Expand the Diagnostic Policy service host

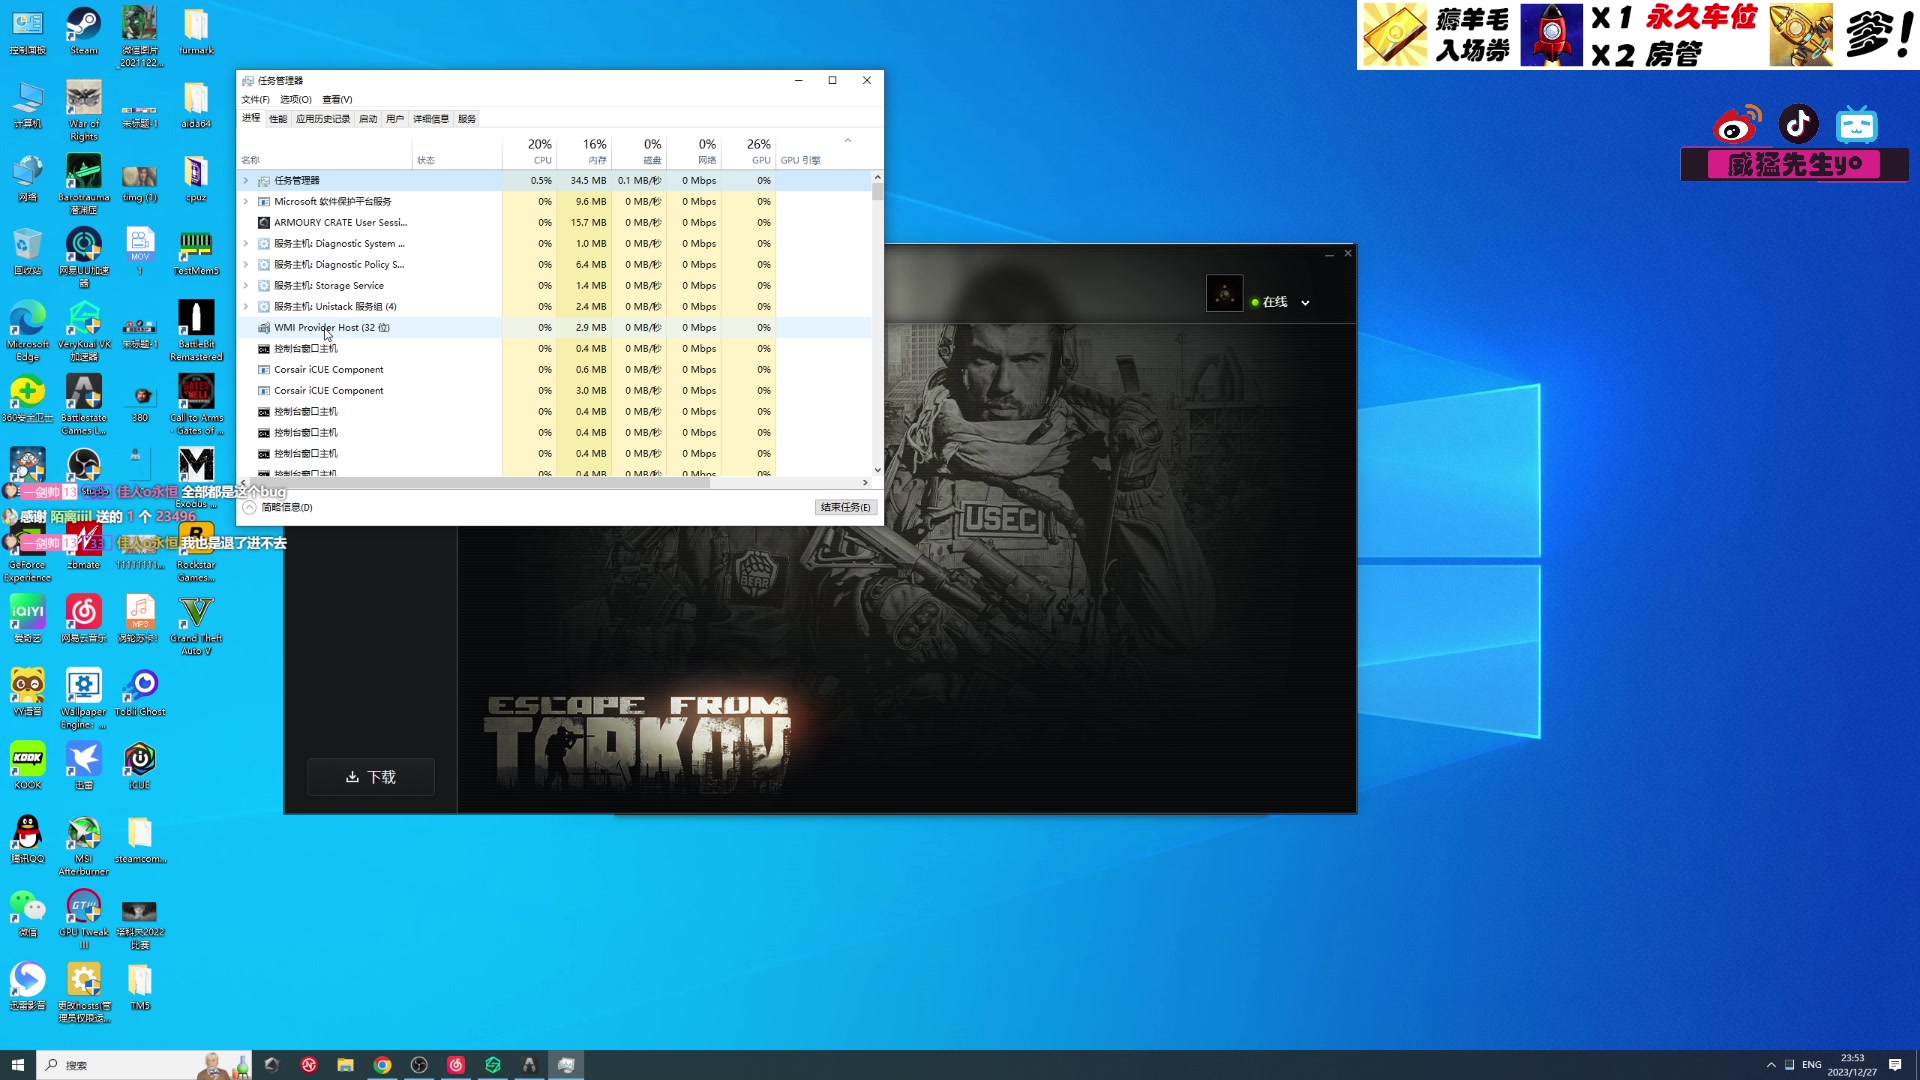tap(246, 265)
